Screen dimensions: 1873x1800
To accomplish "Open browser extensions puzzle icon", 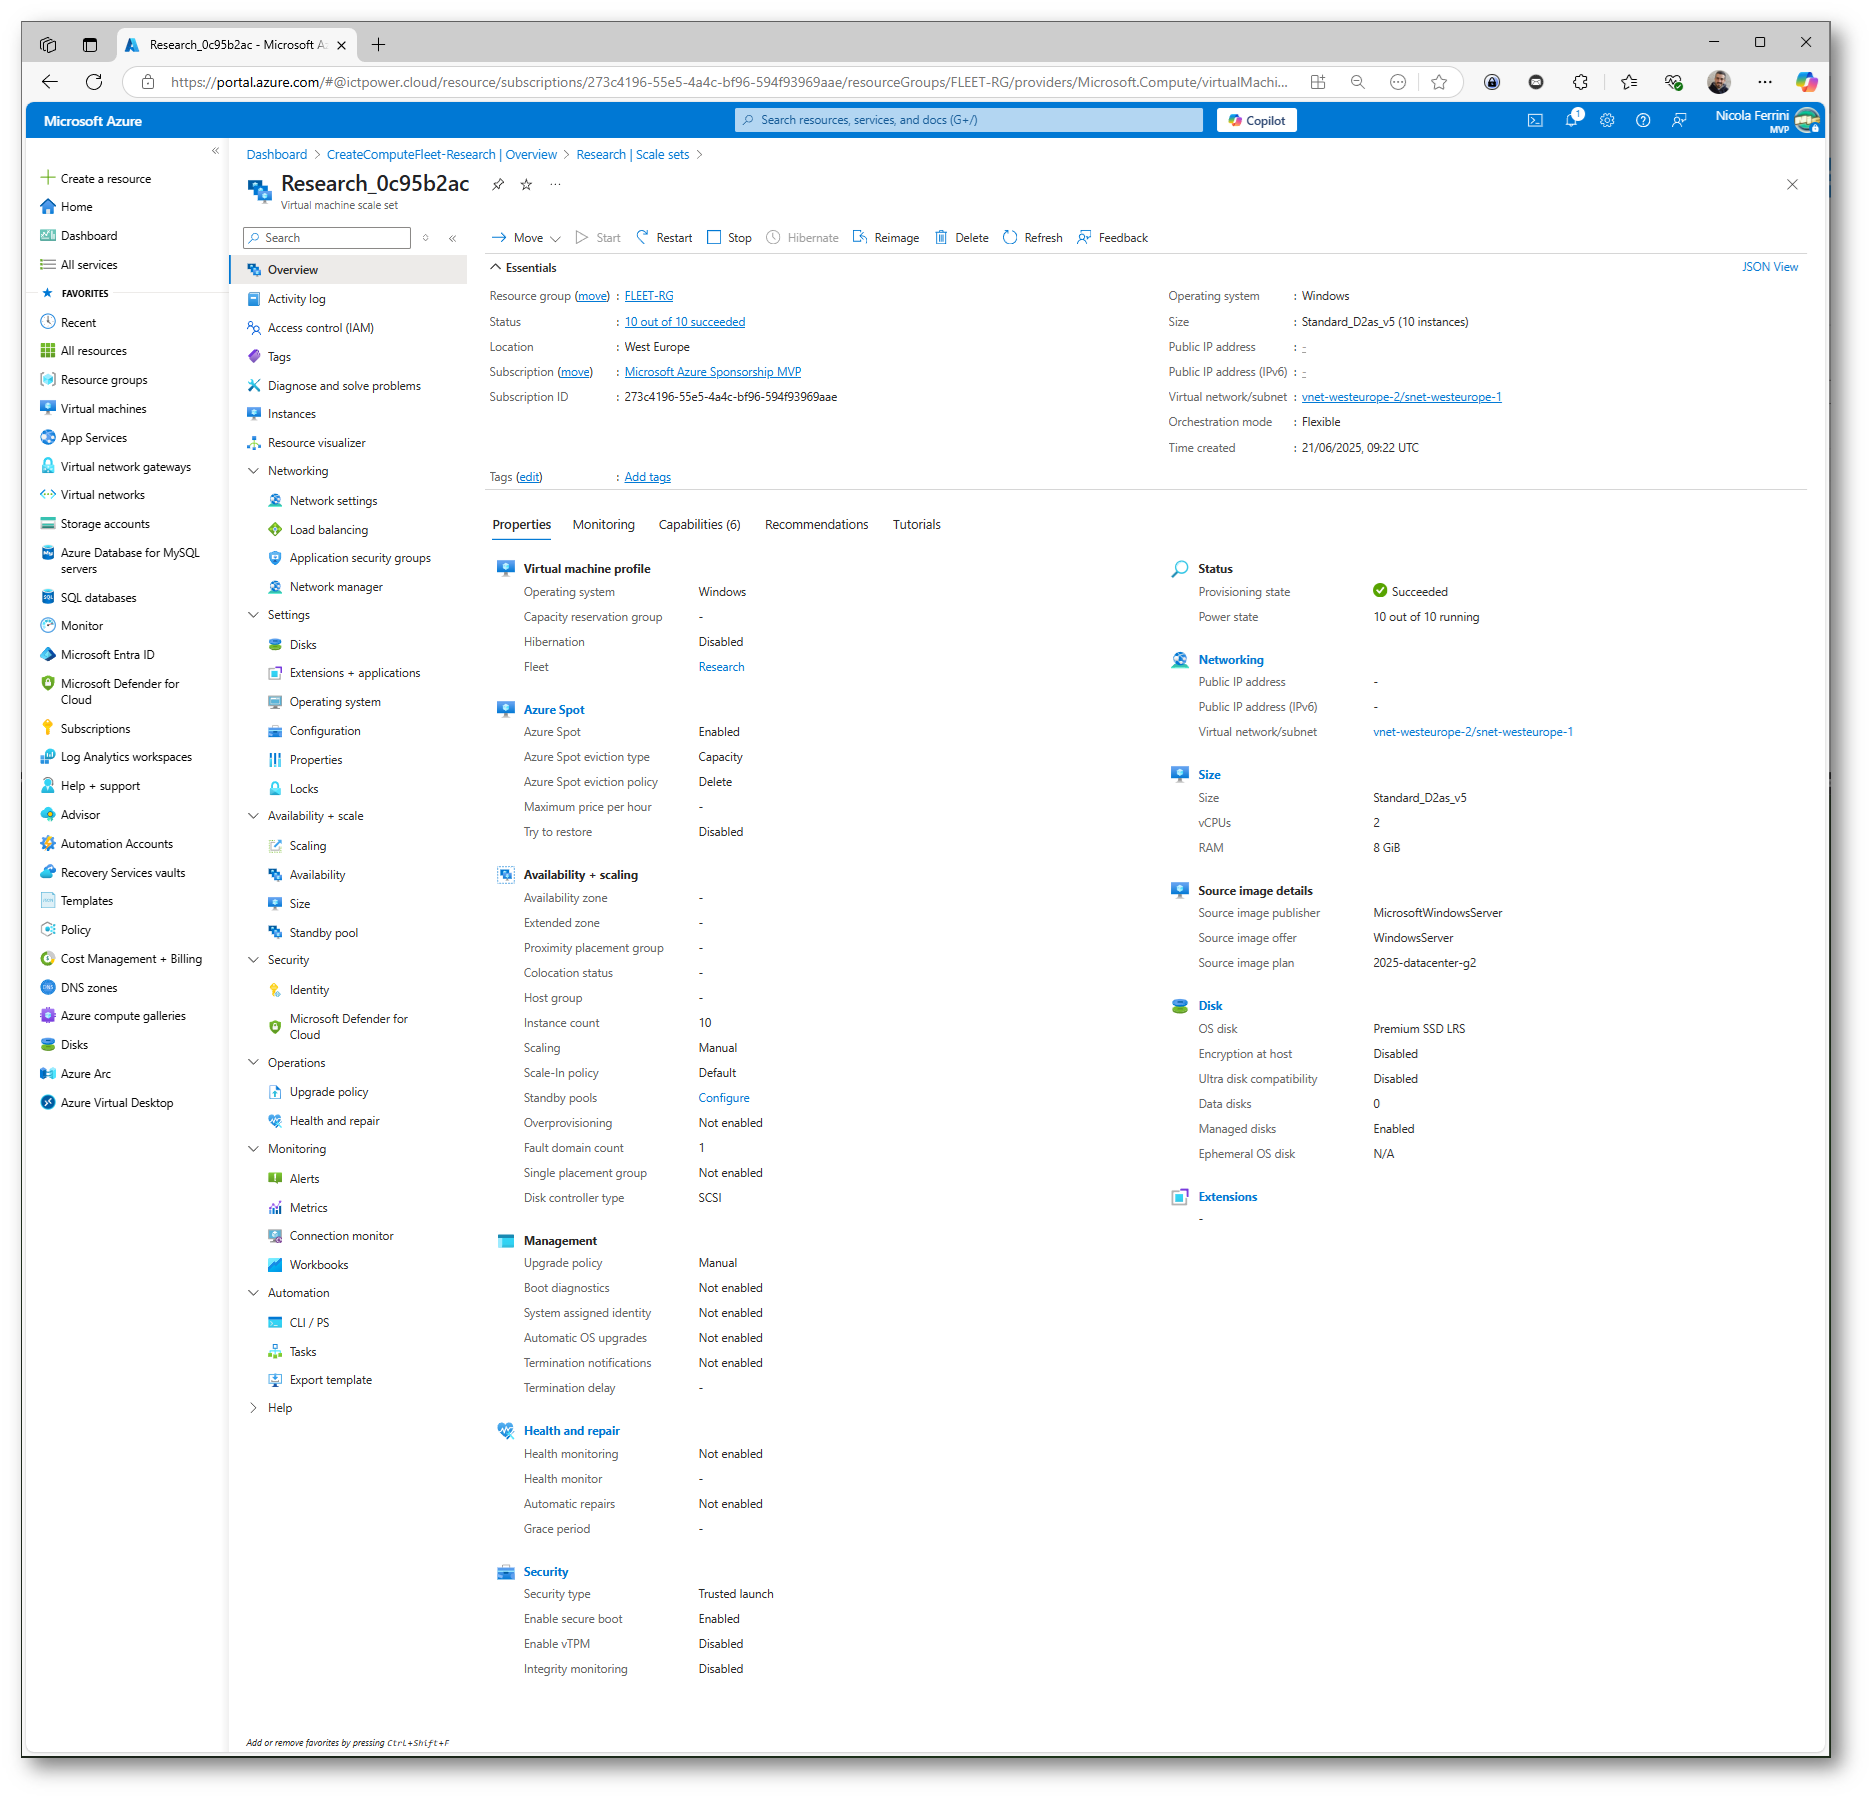I will pyautogui.click(x=1580, y=82).
